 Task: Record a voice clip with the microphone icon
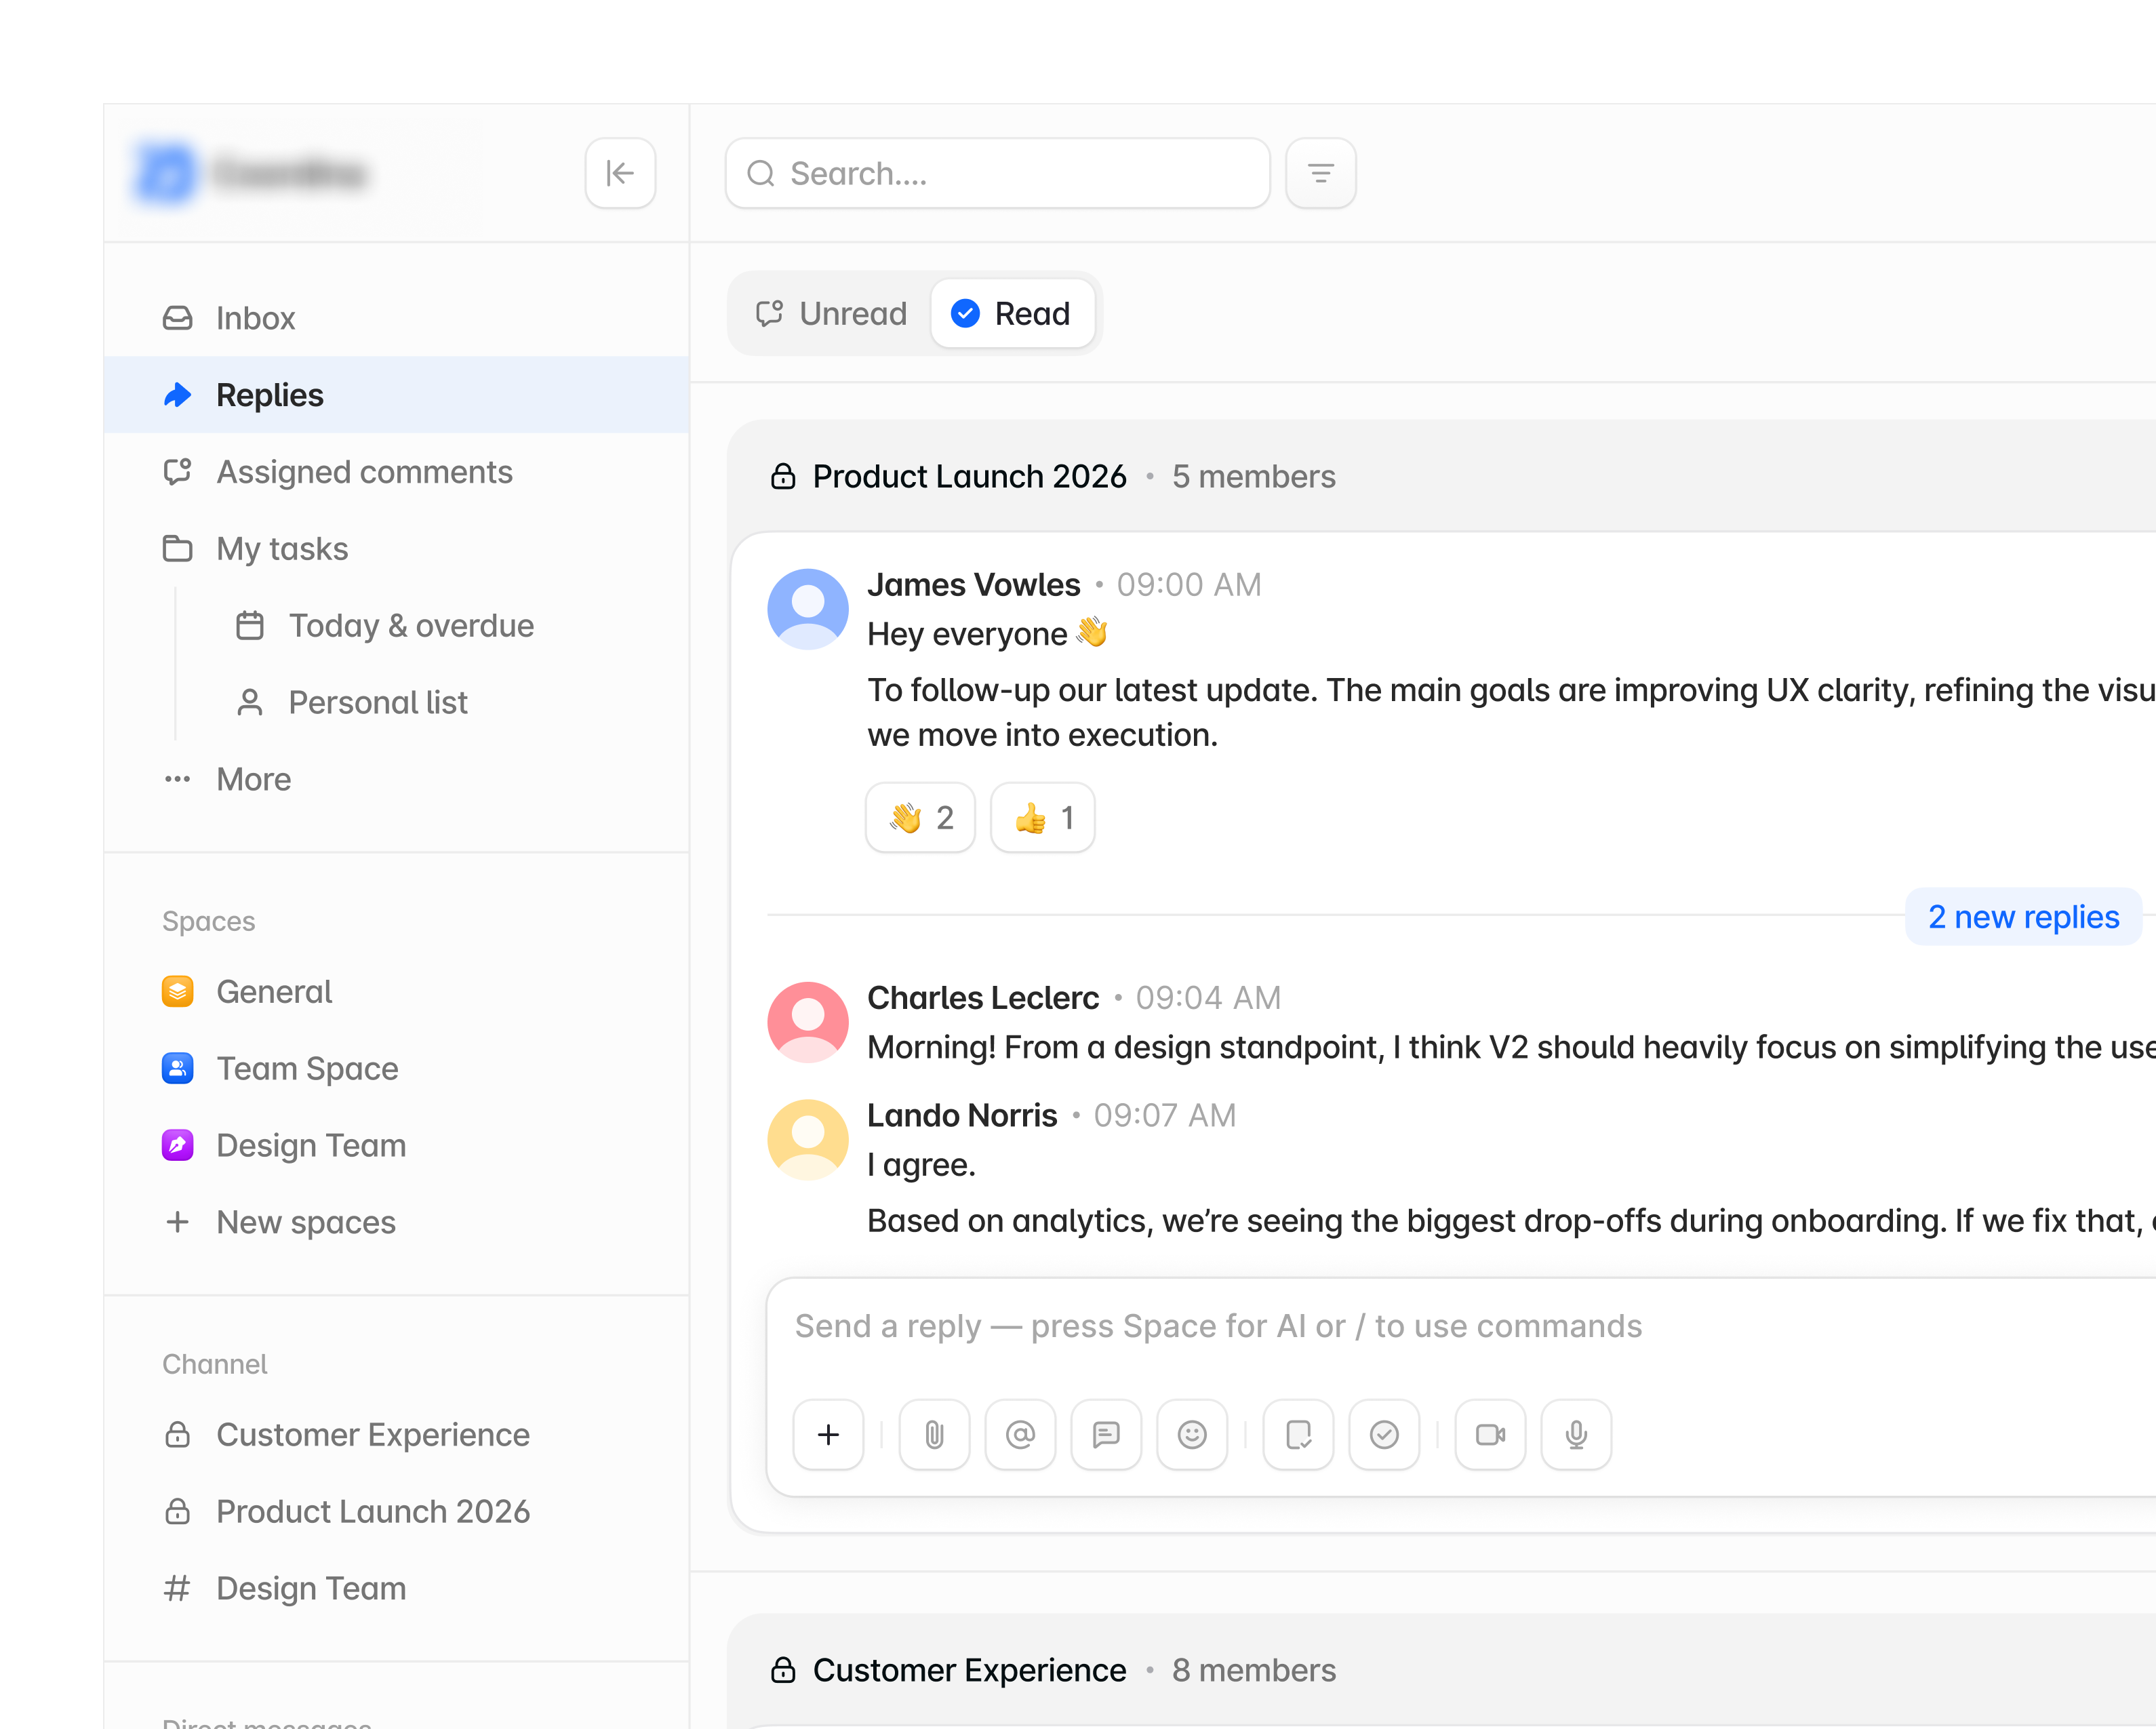point(1576,1435)
